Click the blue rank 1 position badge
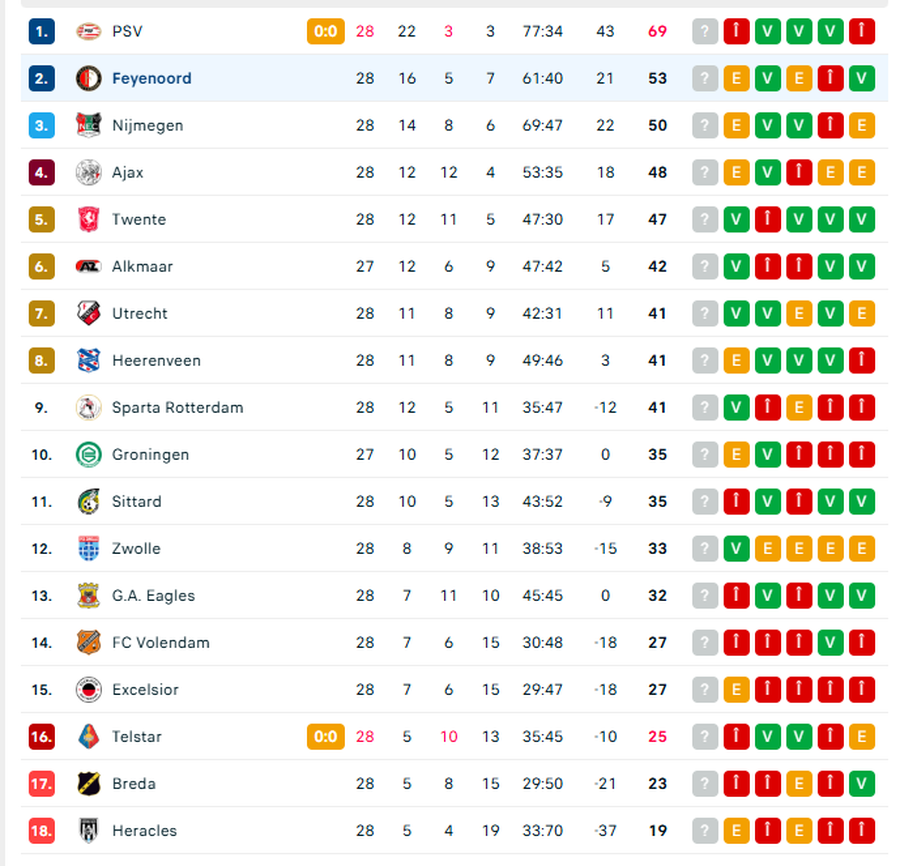Screen dimensions: 900x866 point(41,31)
